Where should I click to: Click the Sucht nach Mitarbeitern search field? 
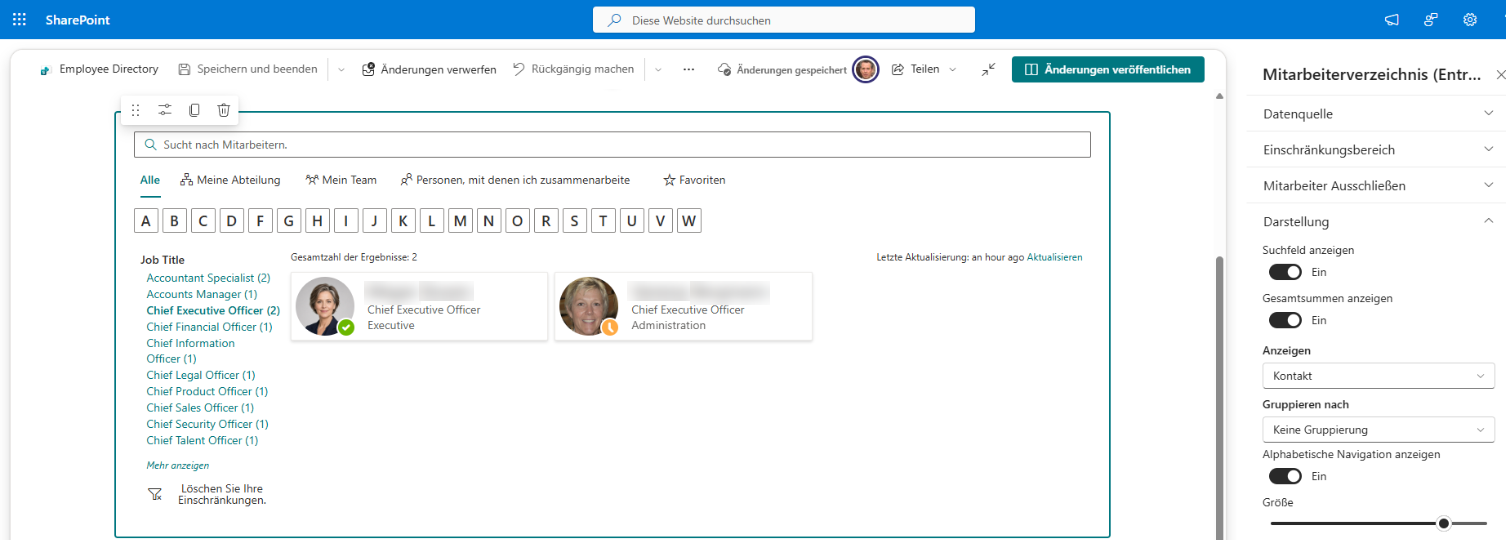(612, 145)
